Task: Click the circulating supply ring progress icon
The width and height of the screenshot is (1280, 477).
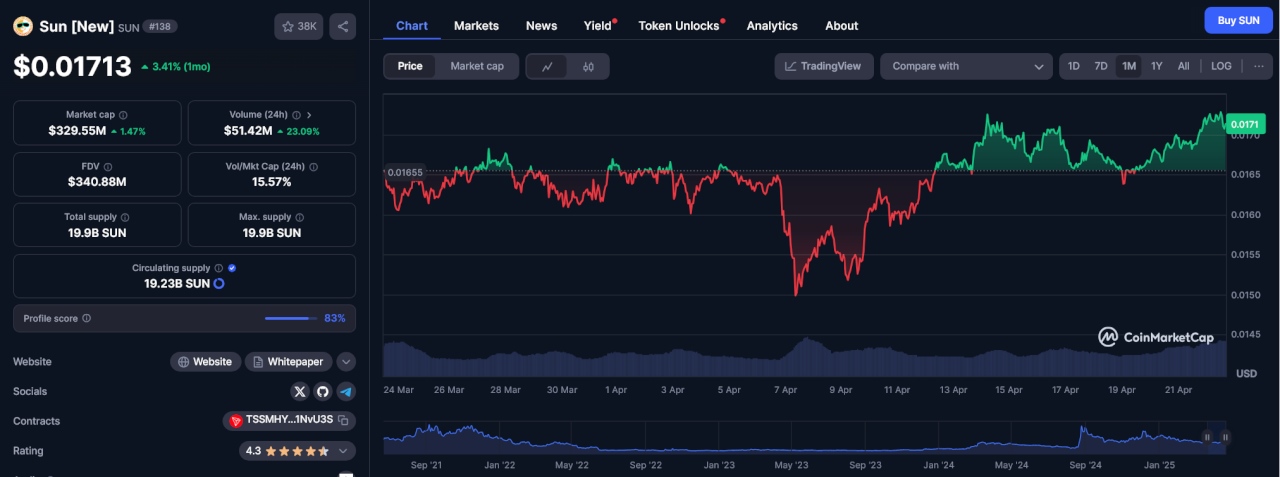Action: point(219,284)
